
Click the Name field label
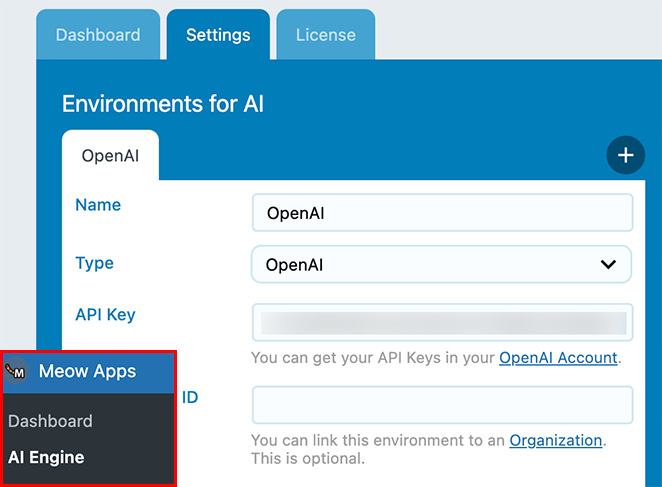pyautogui.click(x=98, y=205)
